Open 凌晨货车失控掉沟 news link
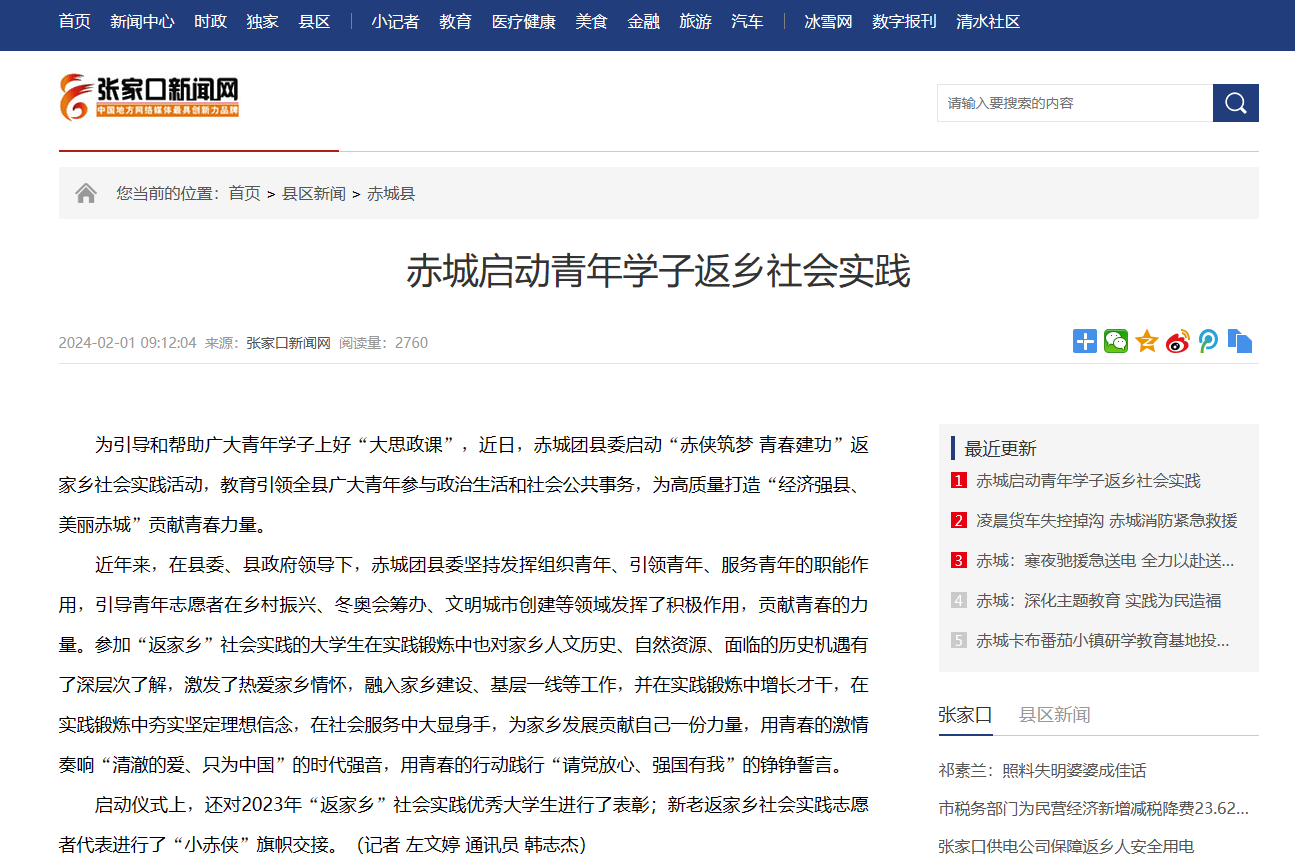Screen dimensions: 1295x863 click(1106, 521)
